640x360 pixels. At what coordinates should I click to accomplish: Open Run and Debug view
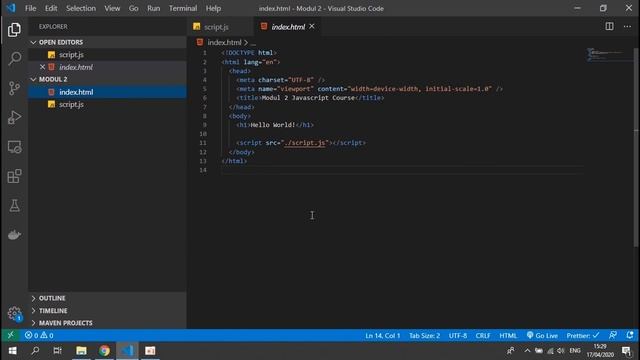click(14, 118)
